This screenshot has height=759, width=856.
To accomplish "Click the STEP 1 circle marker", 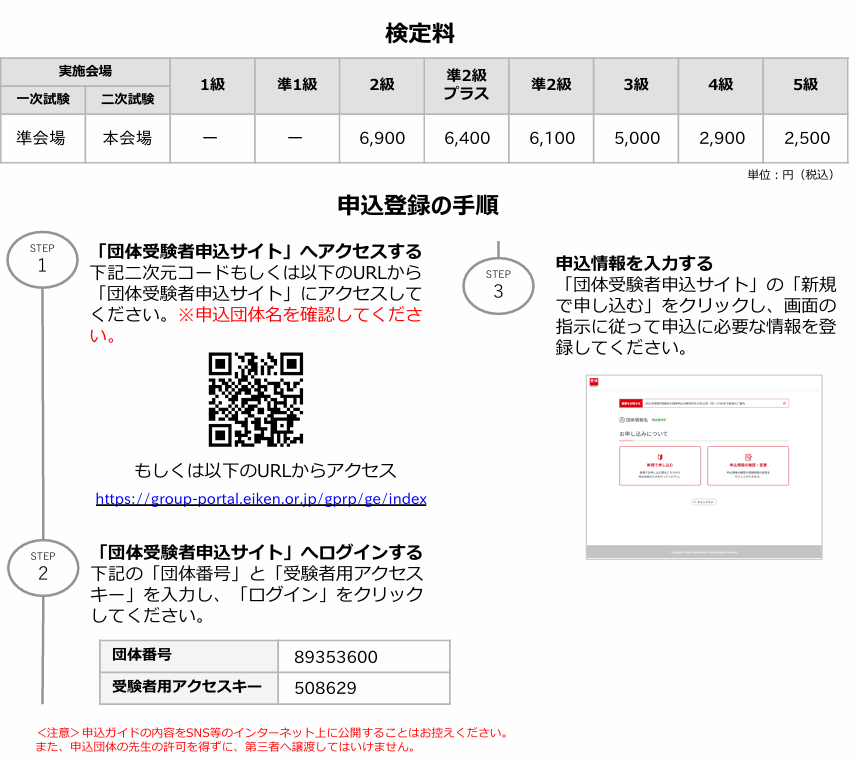I will click(x=42, y=258).
